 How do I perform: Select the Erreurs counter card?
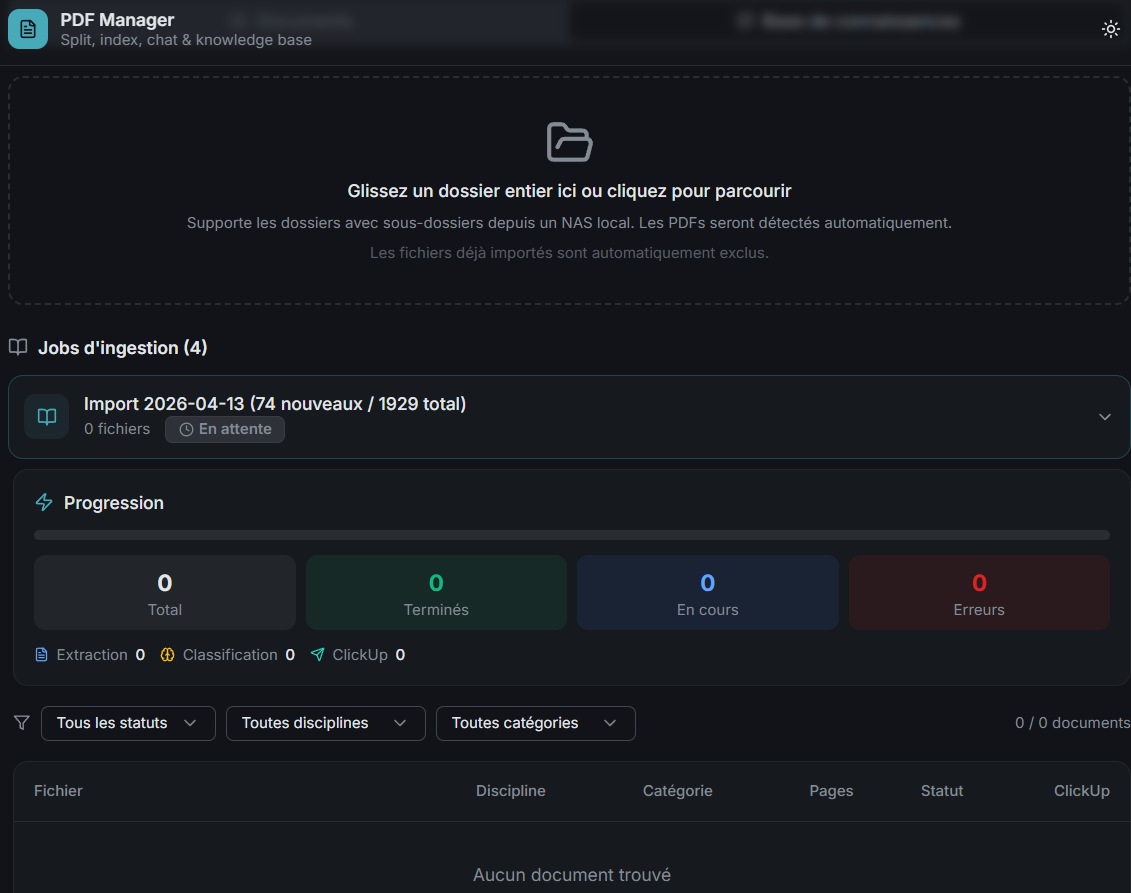click(978, 592)
